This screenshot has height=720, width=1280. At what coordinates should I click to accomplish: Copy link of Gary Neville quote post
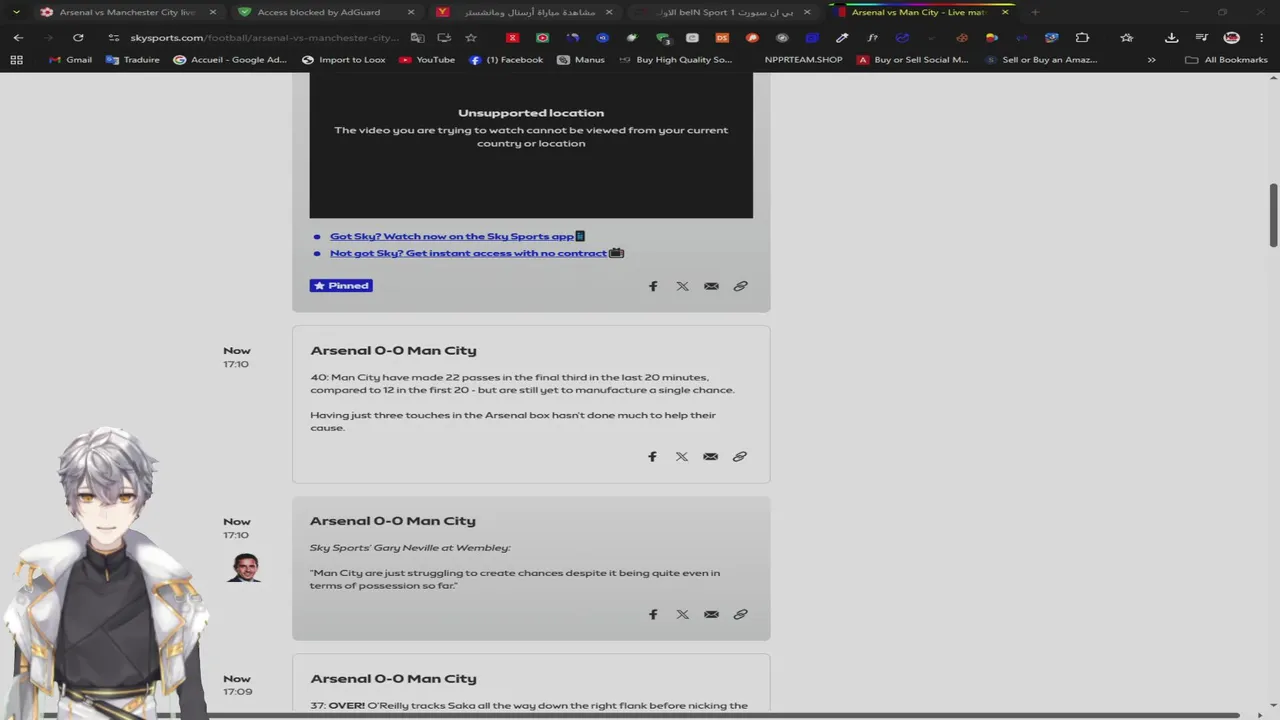click(740, 614)
